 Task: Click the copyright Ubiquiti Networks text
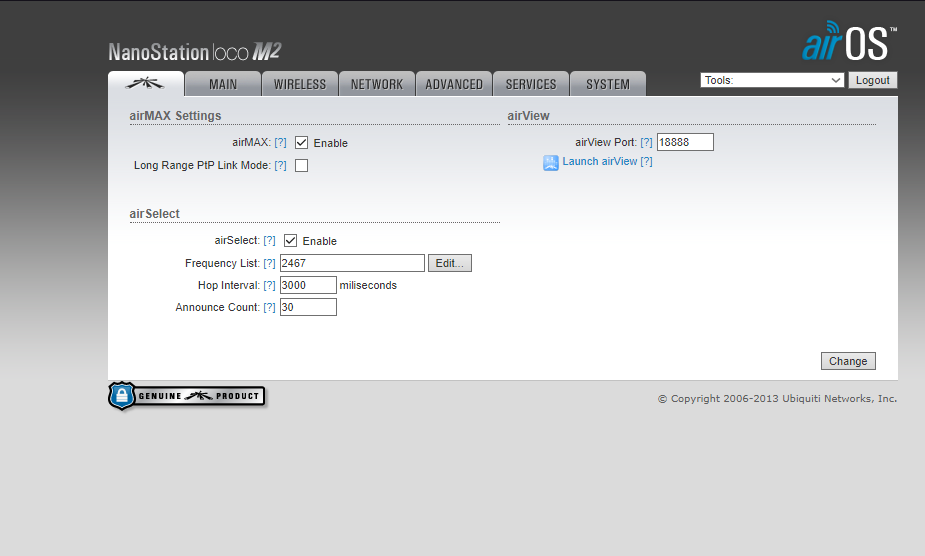point(778,398)
